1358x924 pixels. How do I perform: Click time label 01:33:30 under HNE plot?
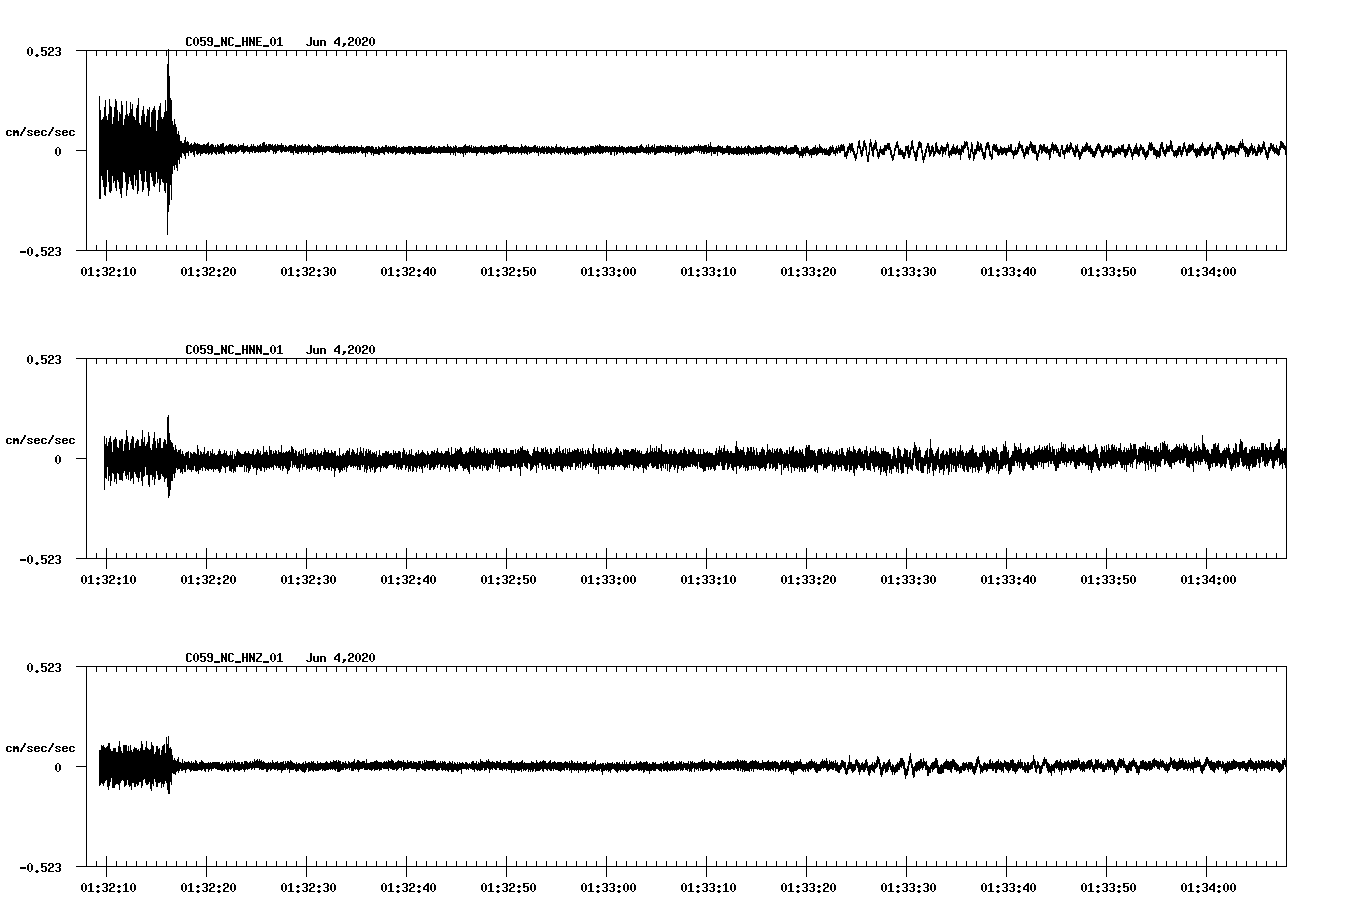(908, 272)
